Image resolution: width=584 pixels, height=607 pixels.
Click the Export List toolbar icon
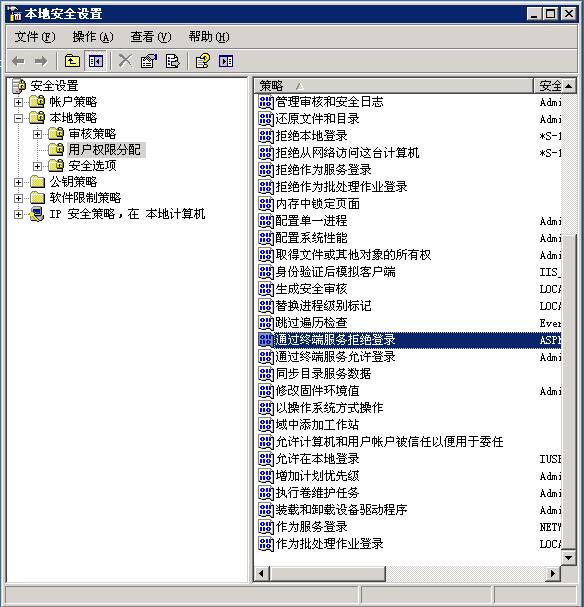[173, 61]
